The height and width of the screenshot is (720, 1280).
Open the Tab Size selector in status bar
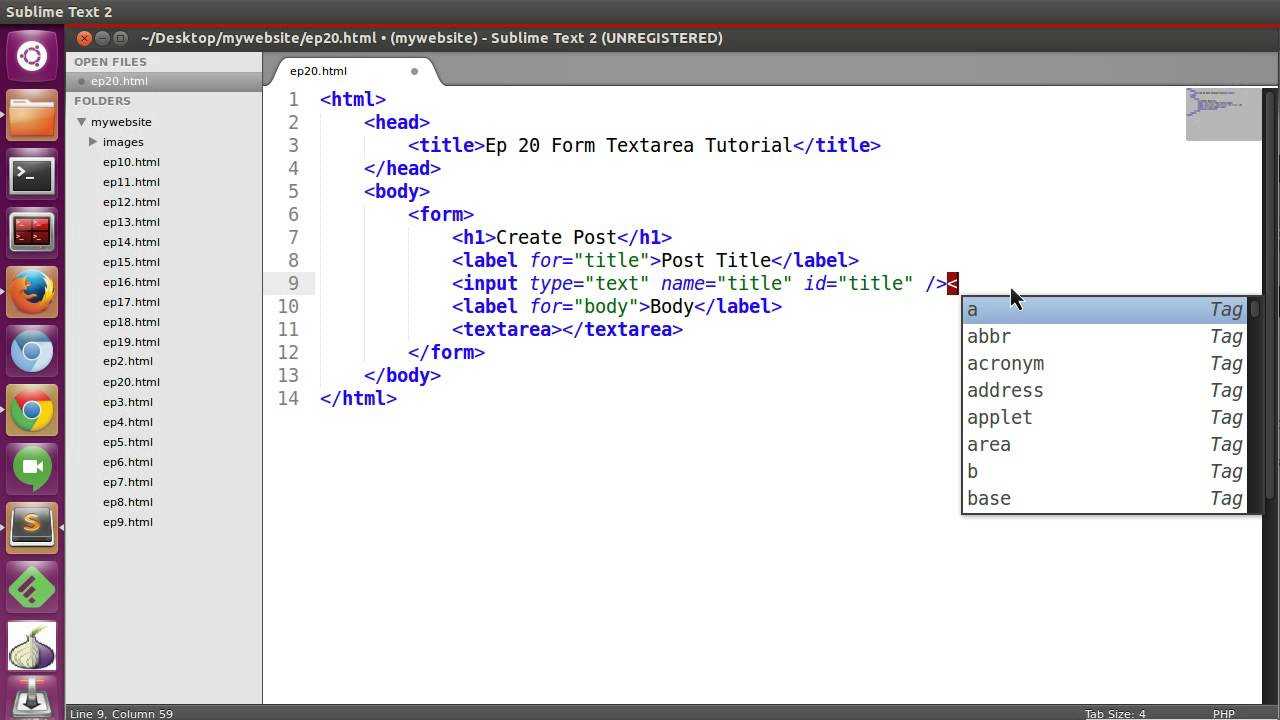[1115, 714]
